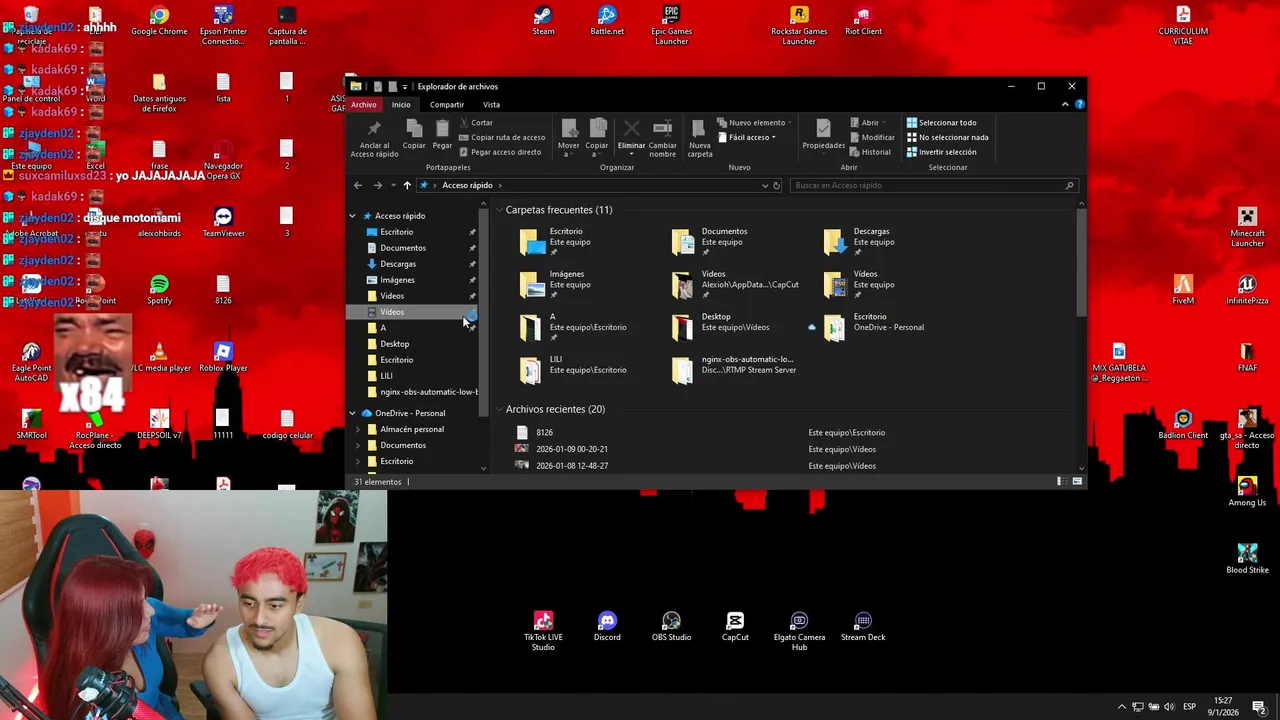Open the recent locations dropdown arrow

(x=393, y=185)
